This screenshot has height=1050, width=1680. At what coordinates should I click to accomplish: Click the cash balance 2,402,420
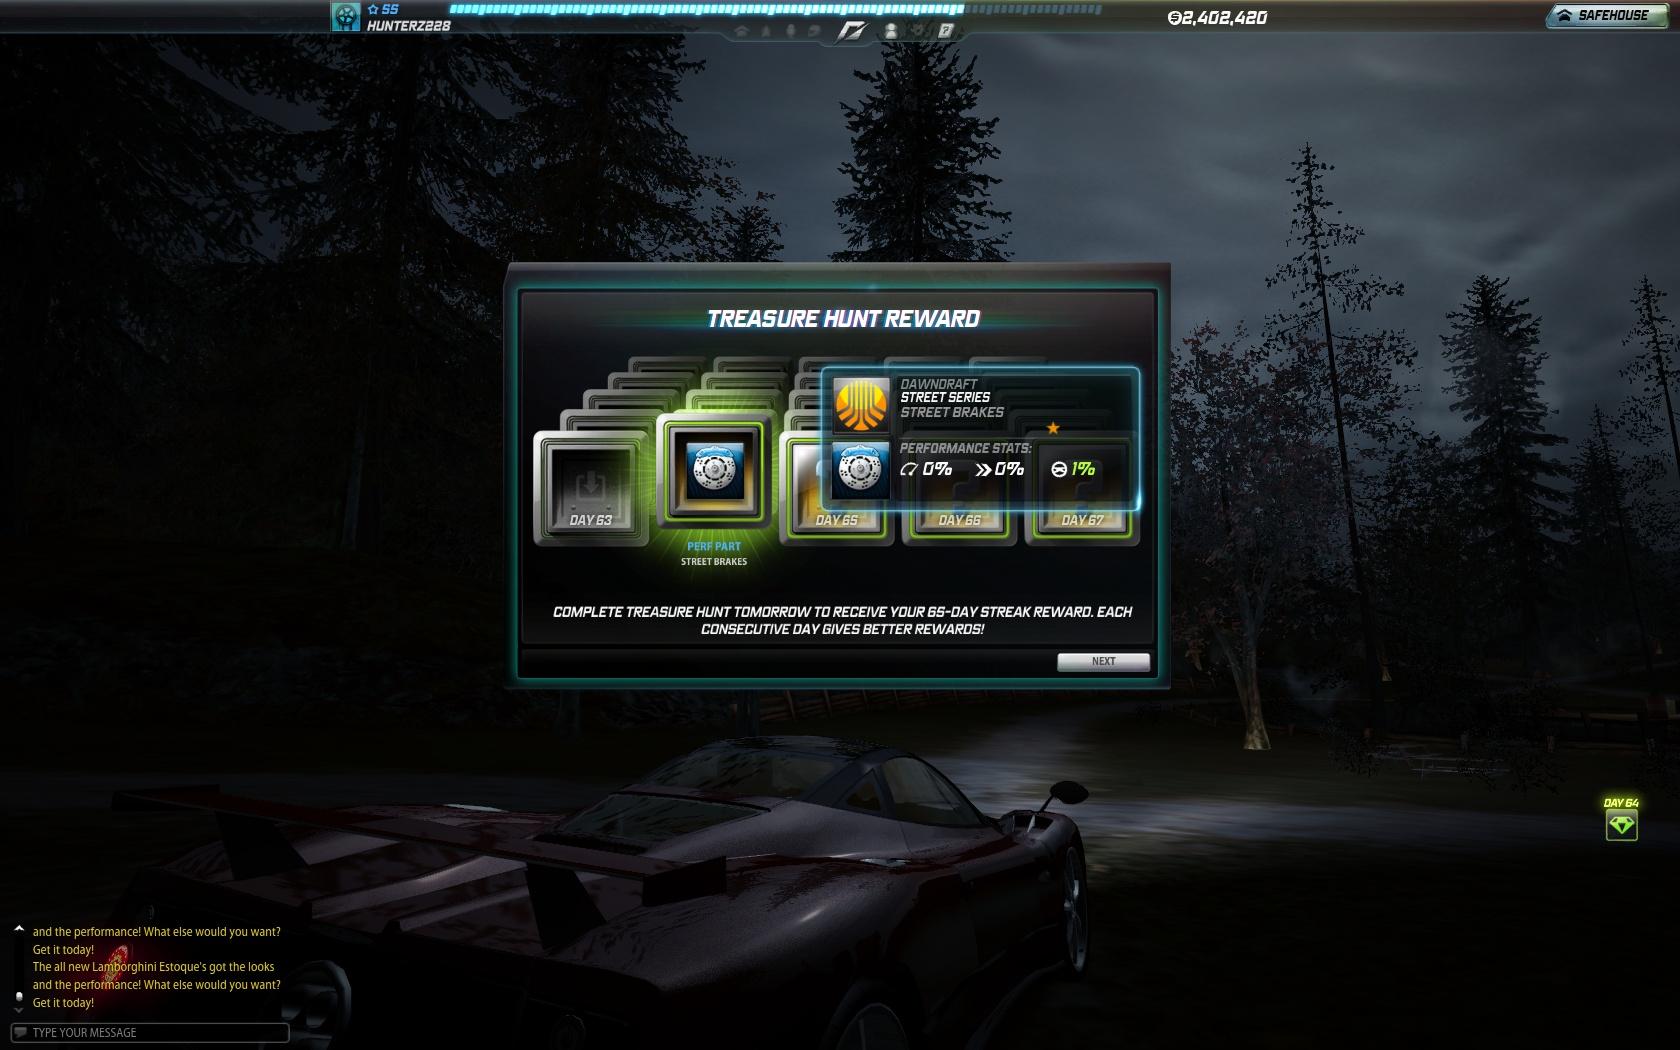click(x=1217, y=17)
